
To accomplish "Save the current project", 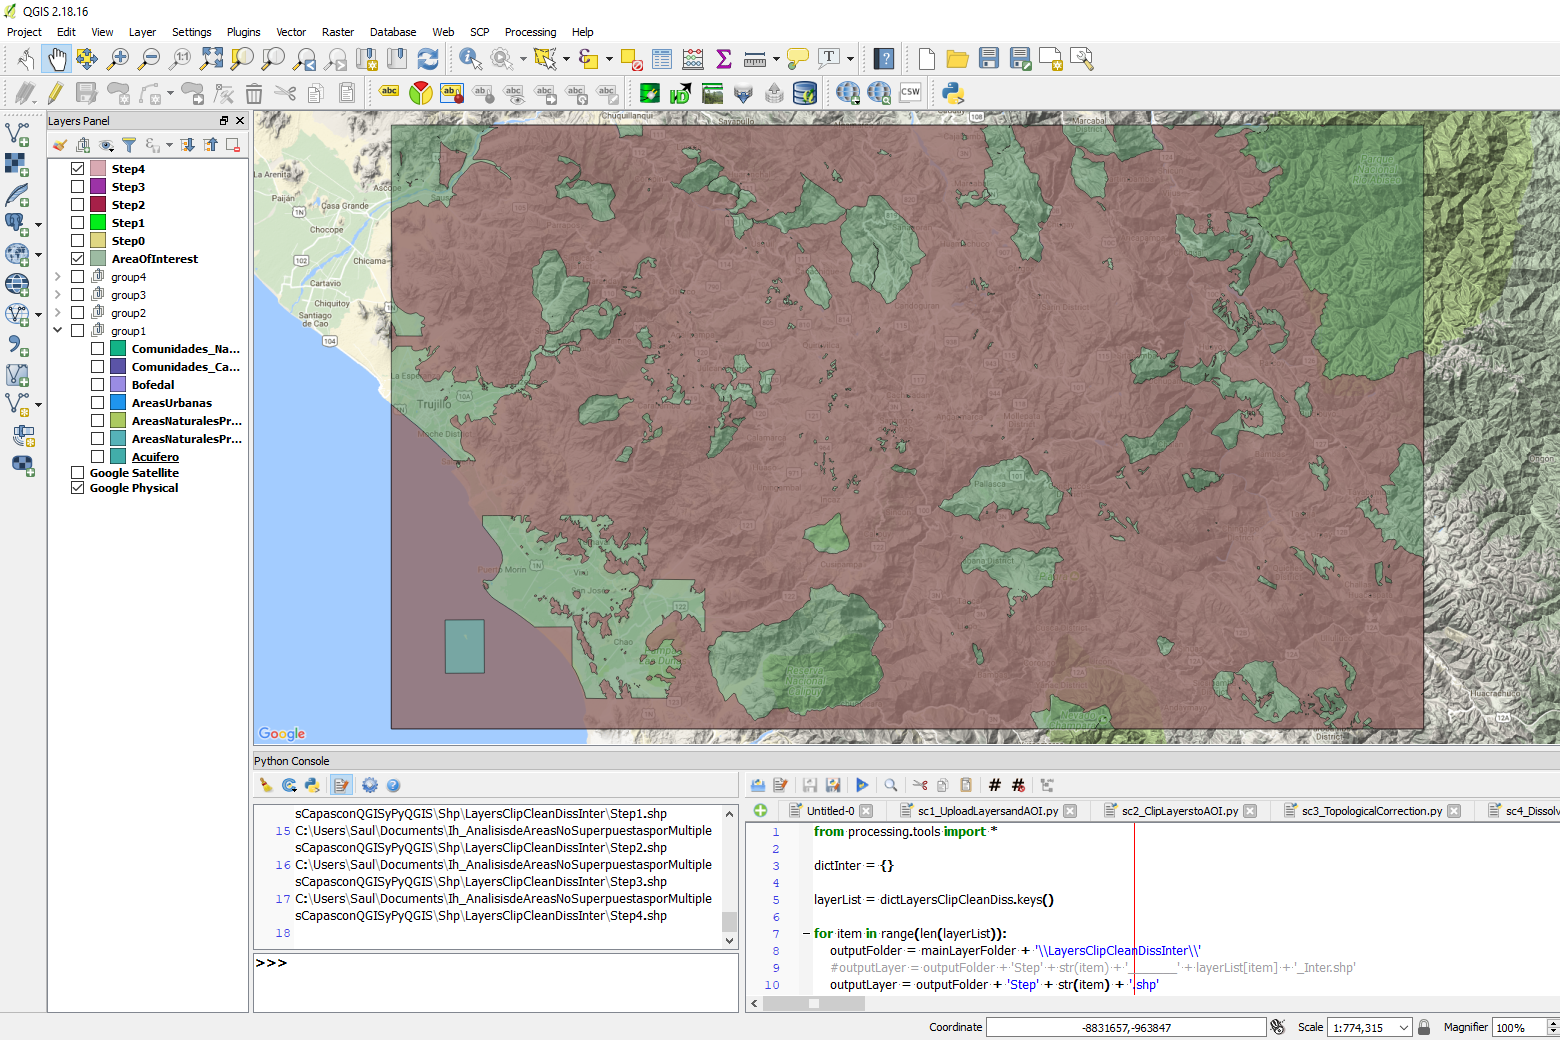I will coord(989,59).
